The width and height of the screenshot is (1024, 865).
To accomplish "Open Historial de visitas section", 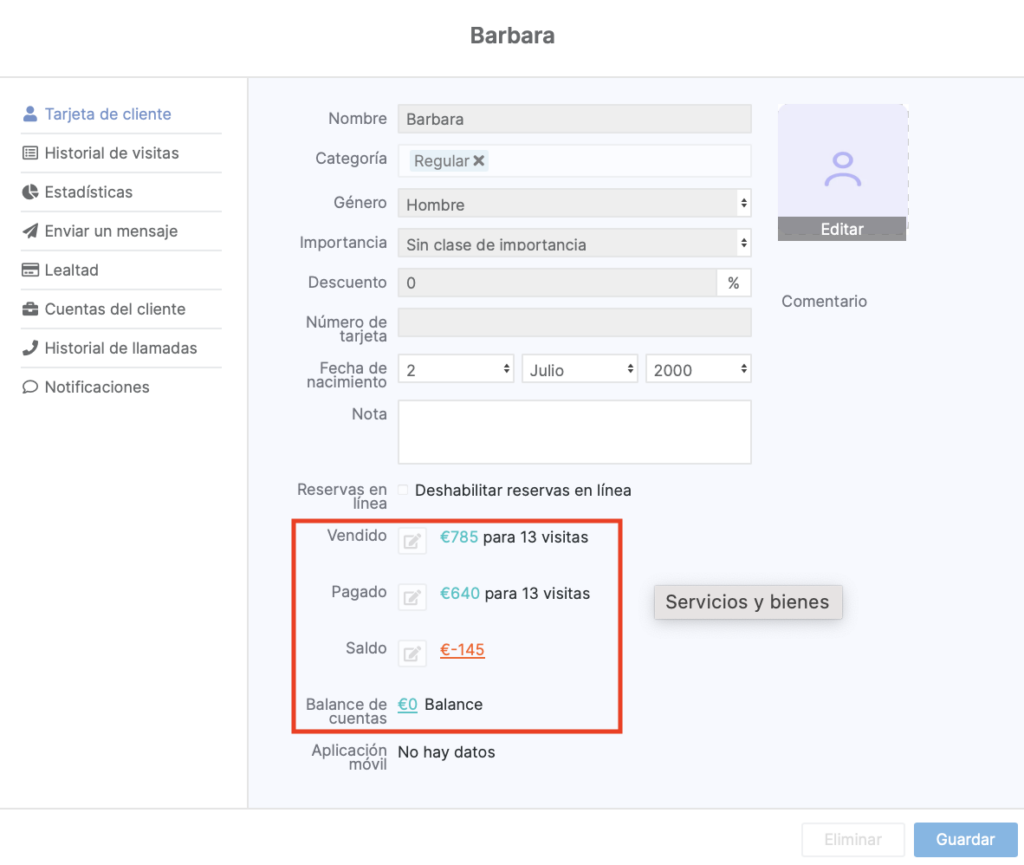I will point(111,153).
